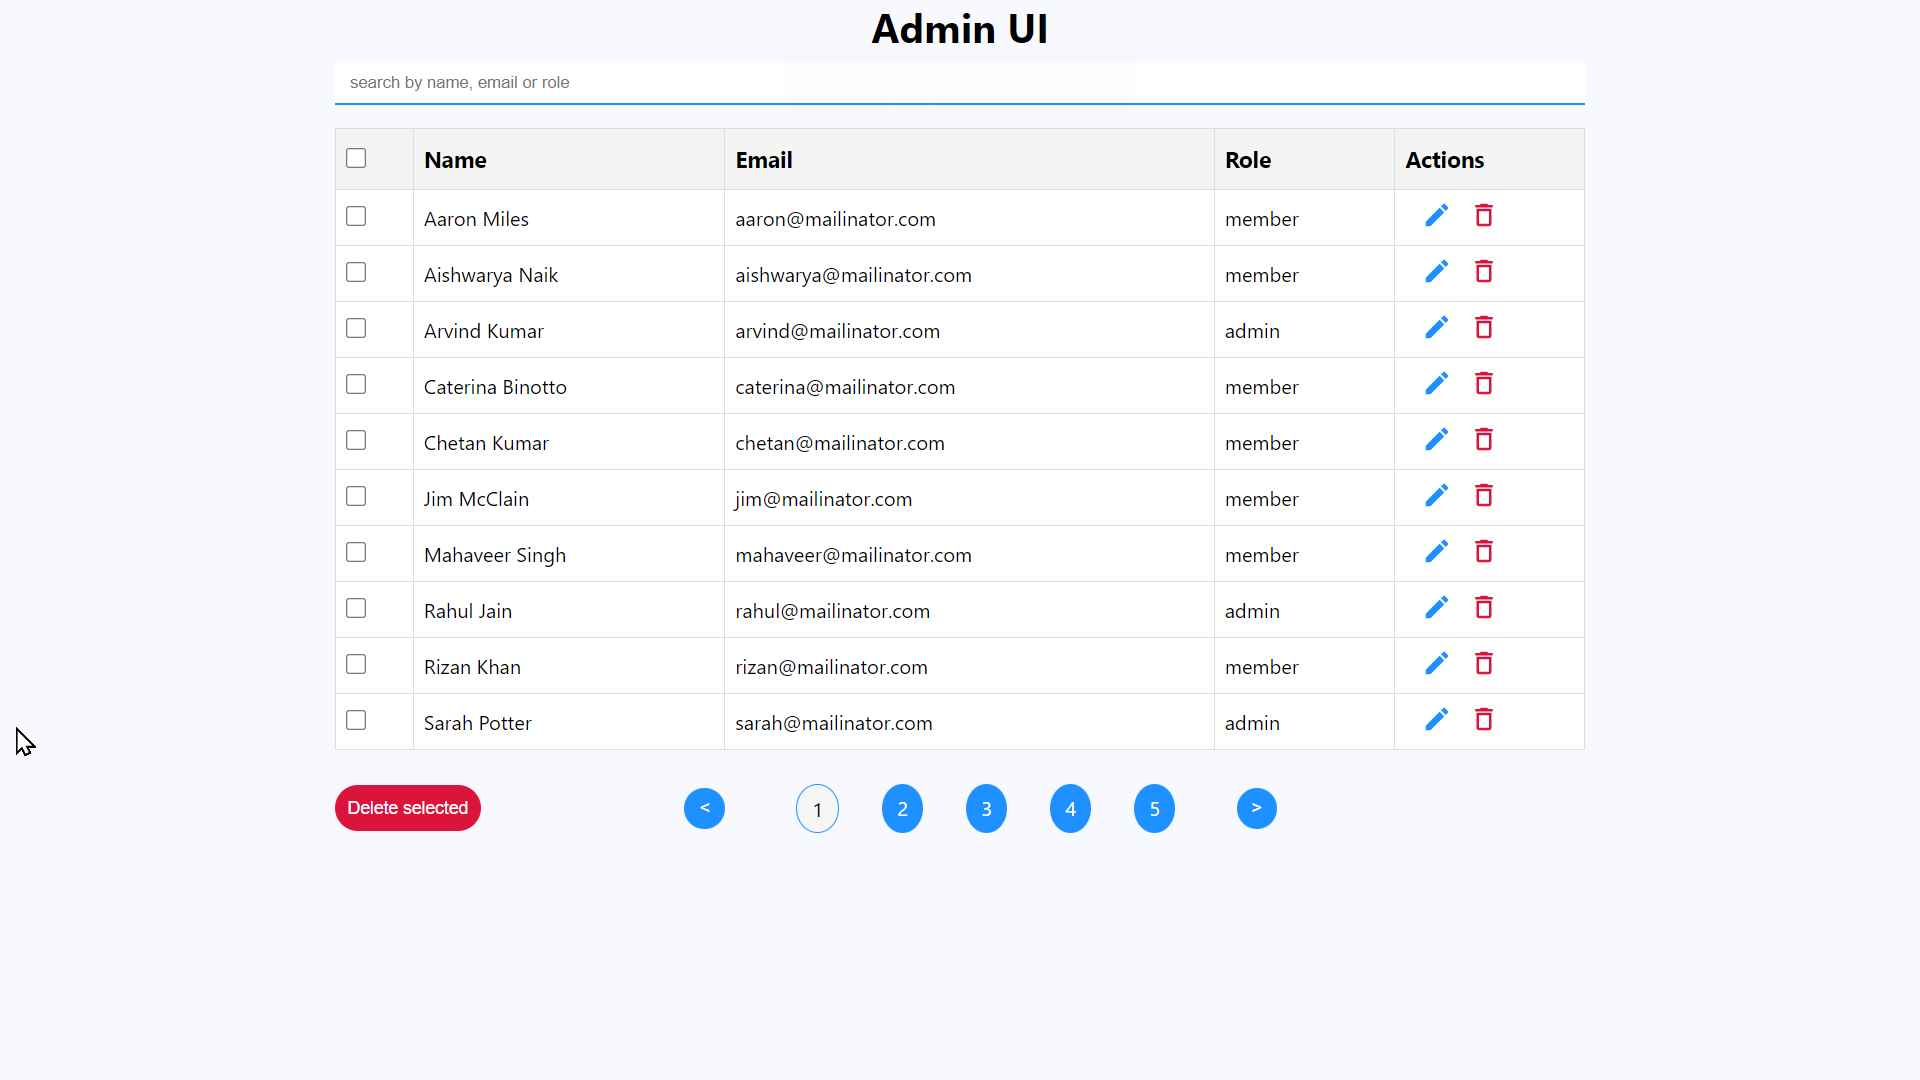This screenshot has width=1920, height=1080.
Task: Select the checkbox for Aishwarya Naik
Action: (356, 272)
